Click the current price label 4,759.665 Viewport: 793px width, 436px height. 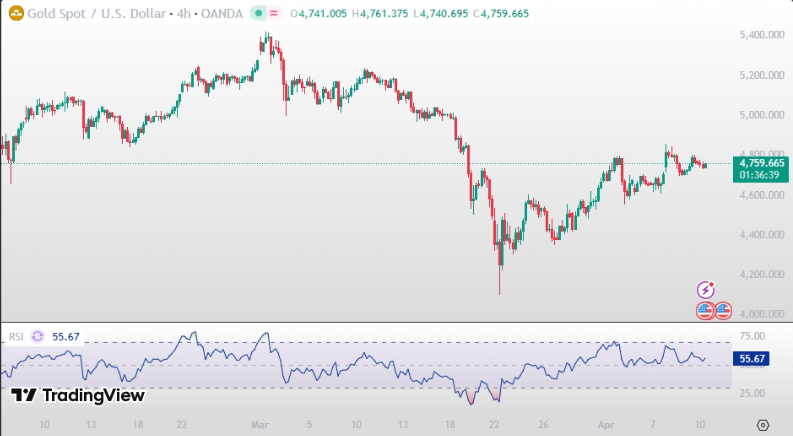tap(762, 162)
